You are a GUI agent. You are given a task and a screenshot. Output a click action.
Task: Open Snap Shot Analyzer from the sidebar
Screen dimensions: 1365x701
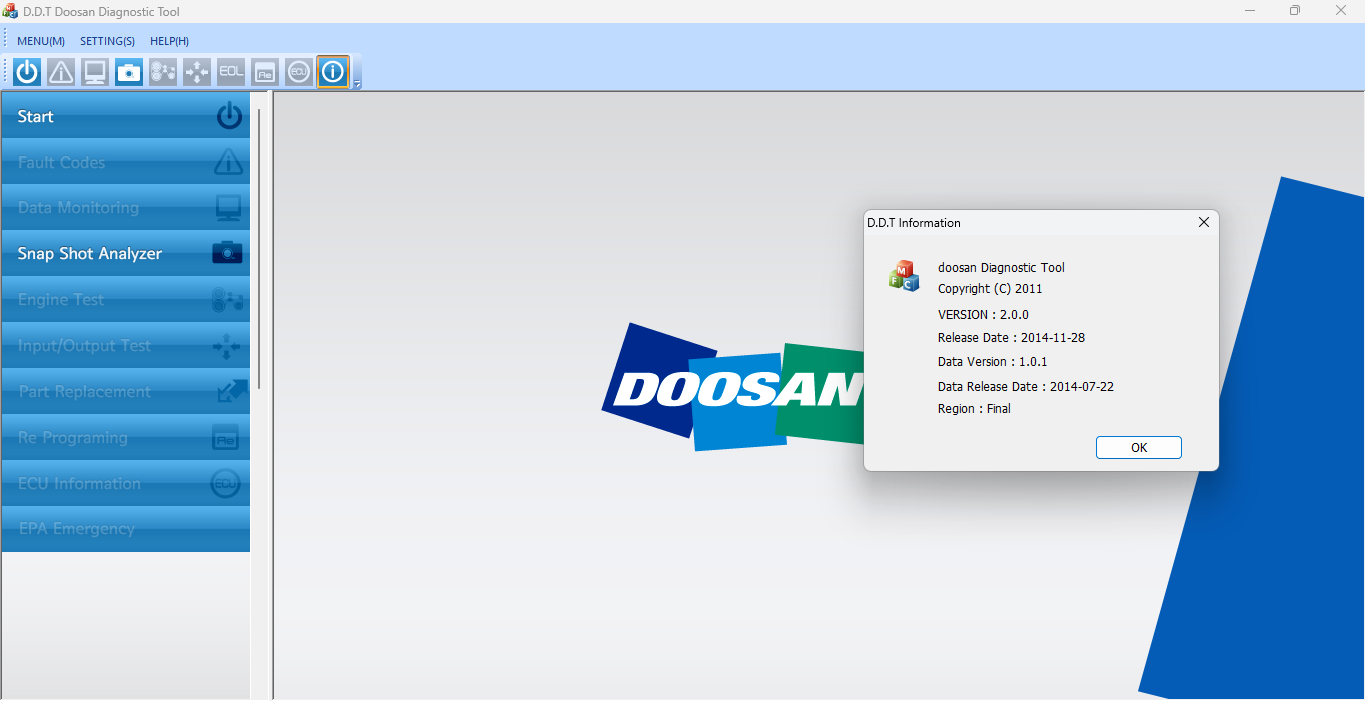click(126, 254)
